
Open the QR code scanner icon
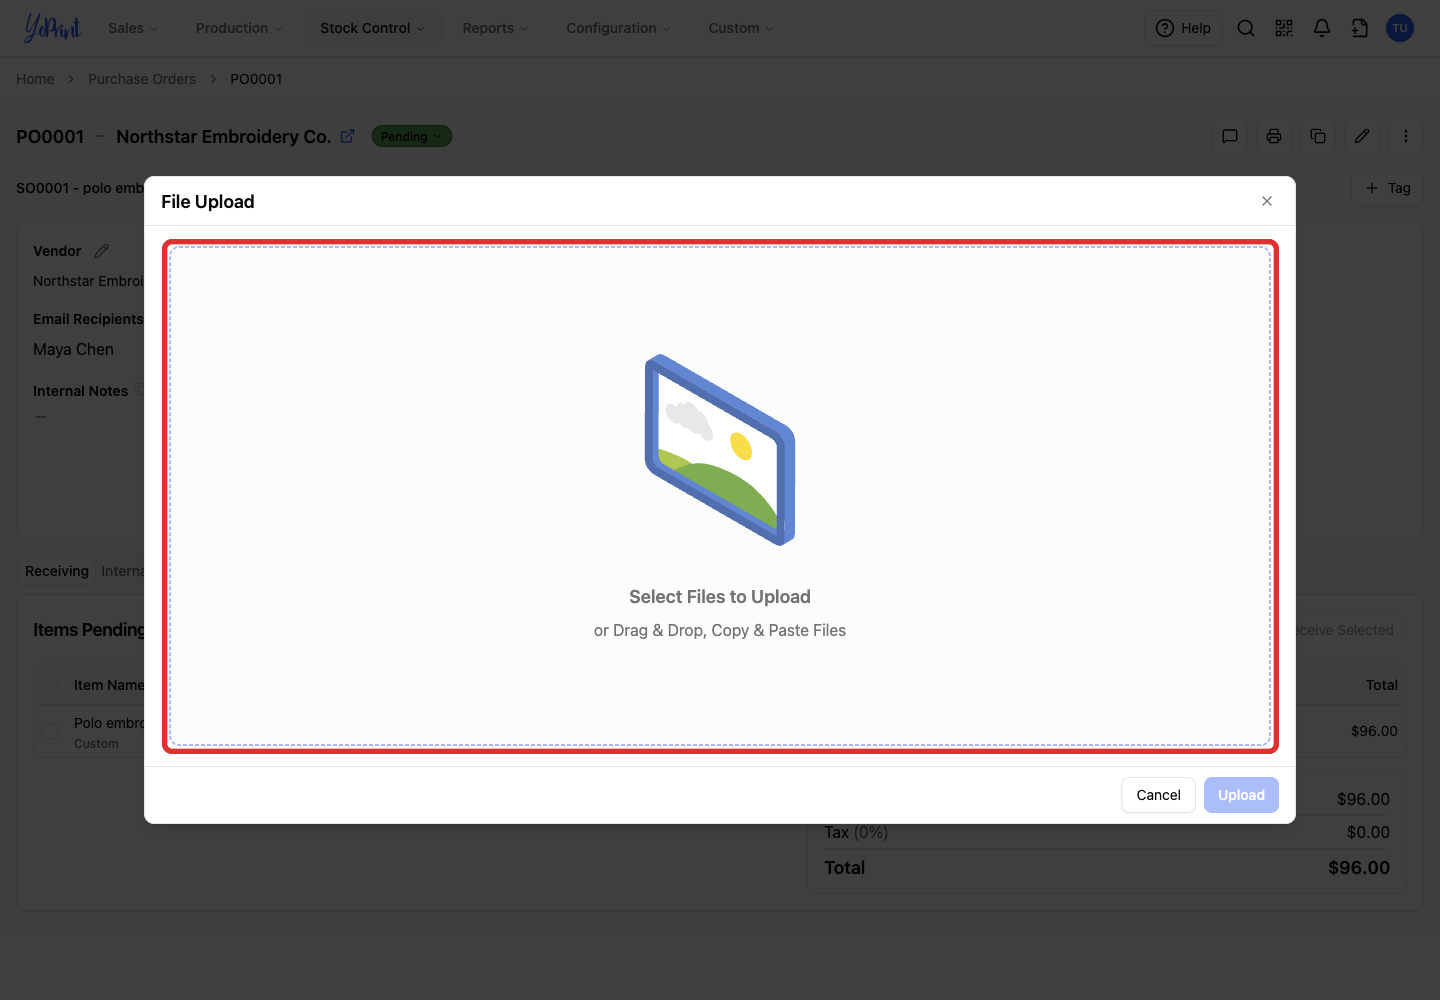[x=1284, y=28]
